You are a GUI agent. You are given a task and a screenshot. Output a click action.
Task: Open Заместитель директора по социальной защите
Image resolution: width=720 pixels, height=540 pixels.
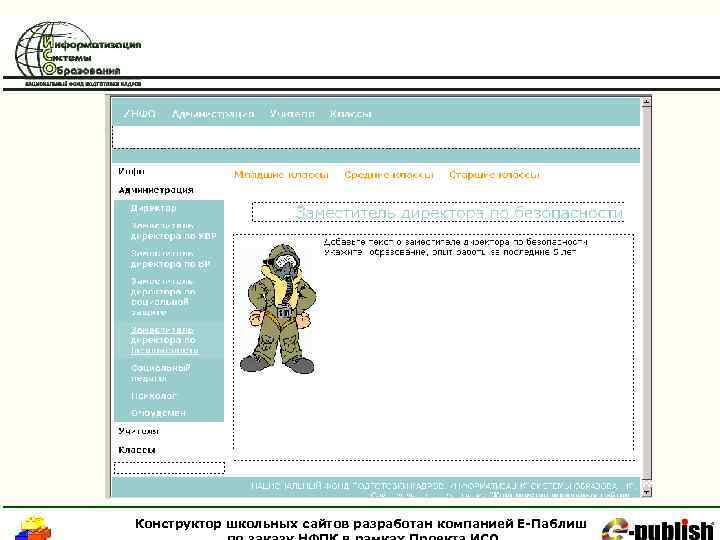pos(163,297)
